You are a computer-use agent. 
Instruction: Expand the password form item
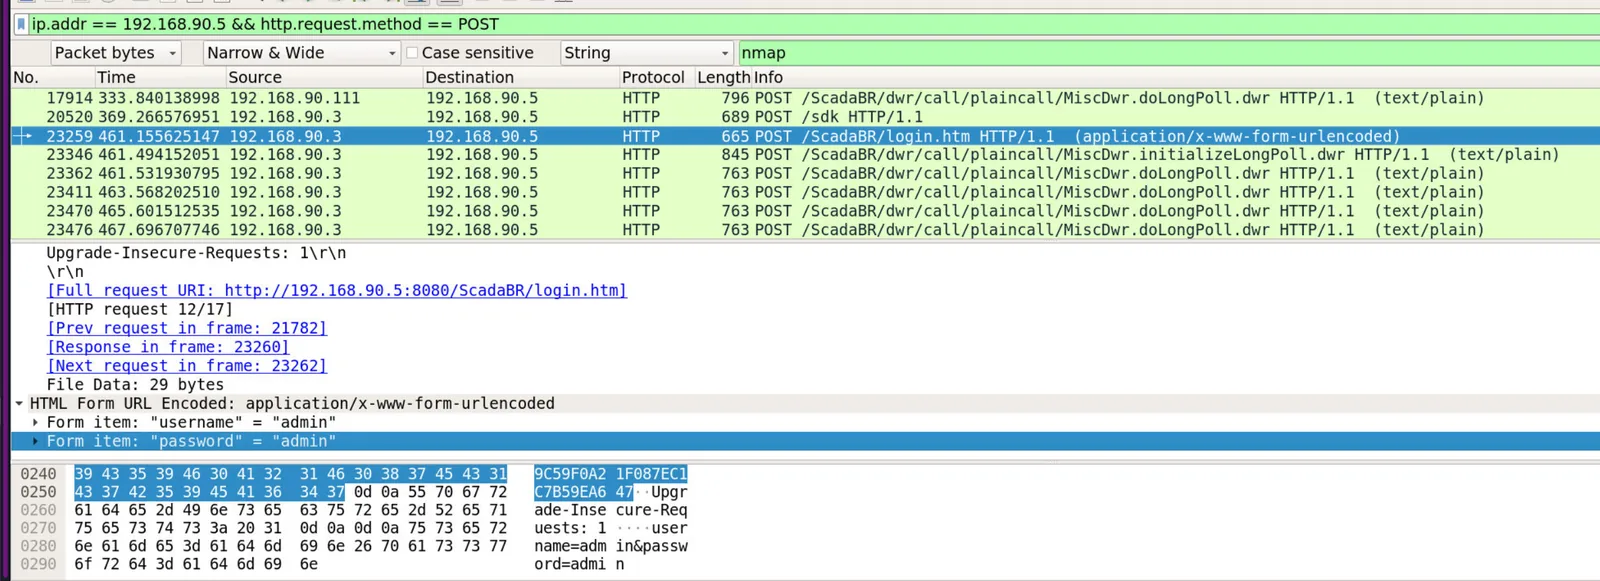pyautogui.click(x=35, y=441)
